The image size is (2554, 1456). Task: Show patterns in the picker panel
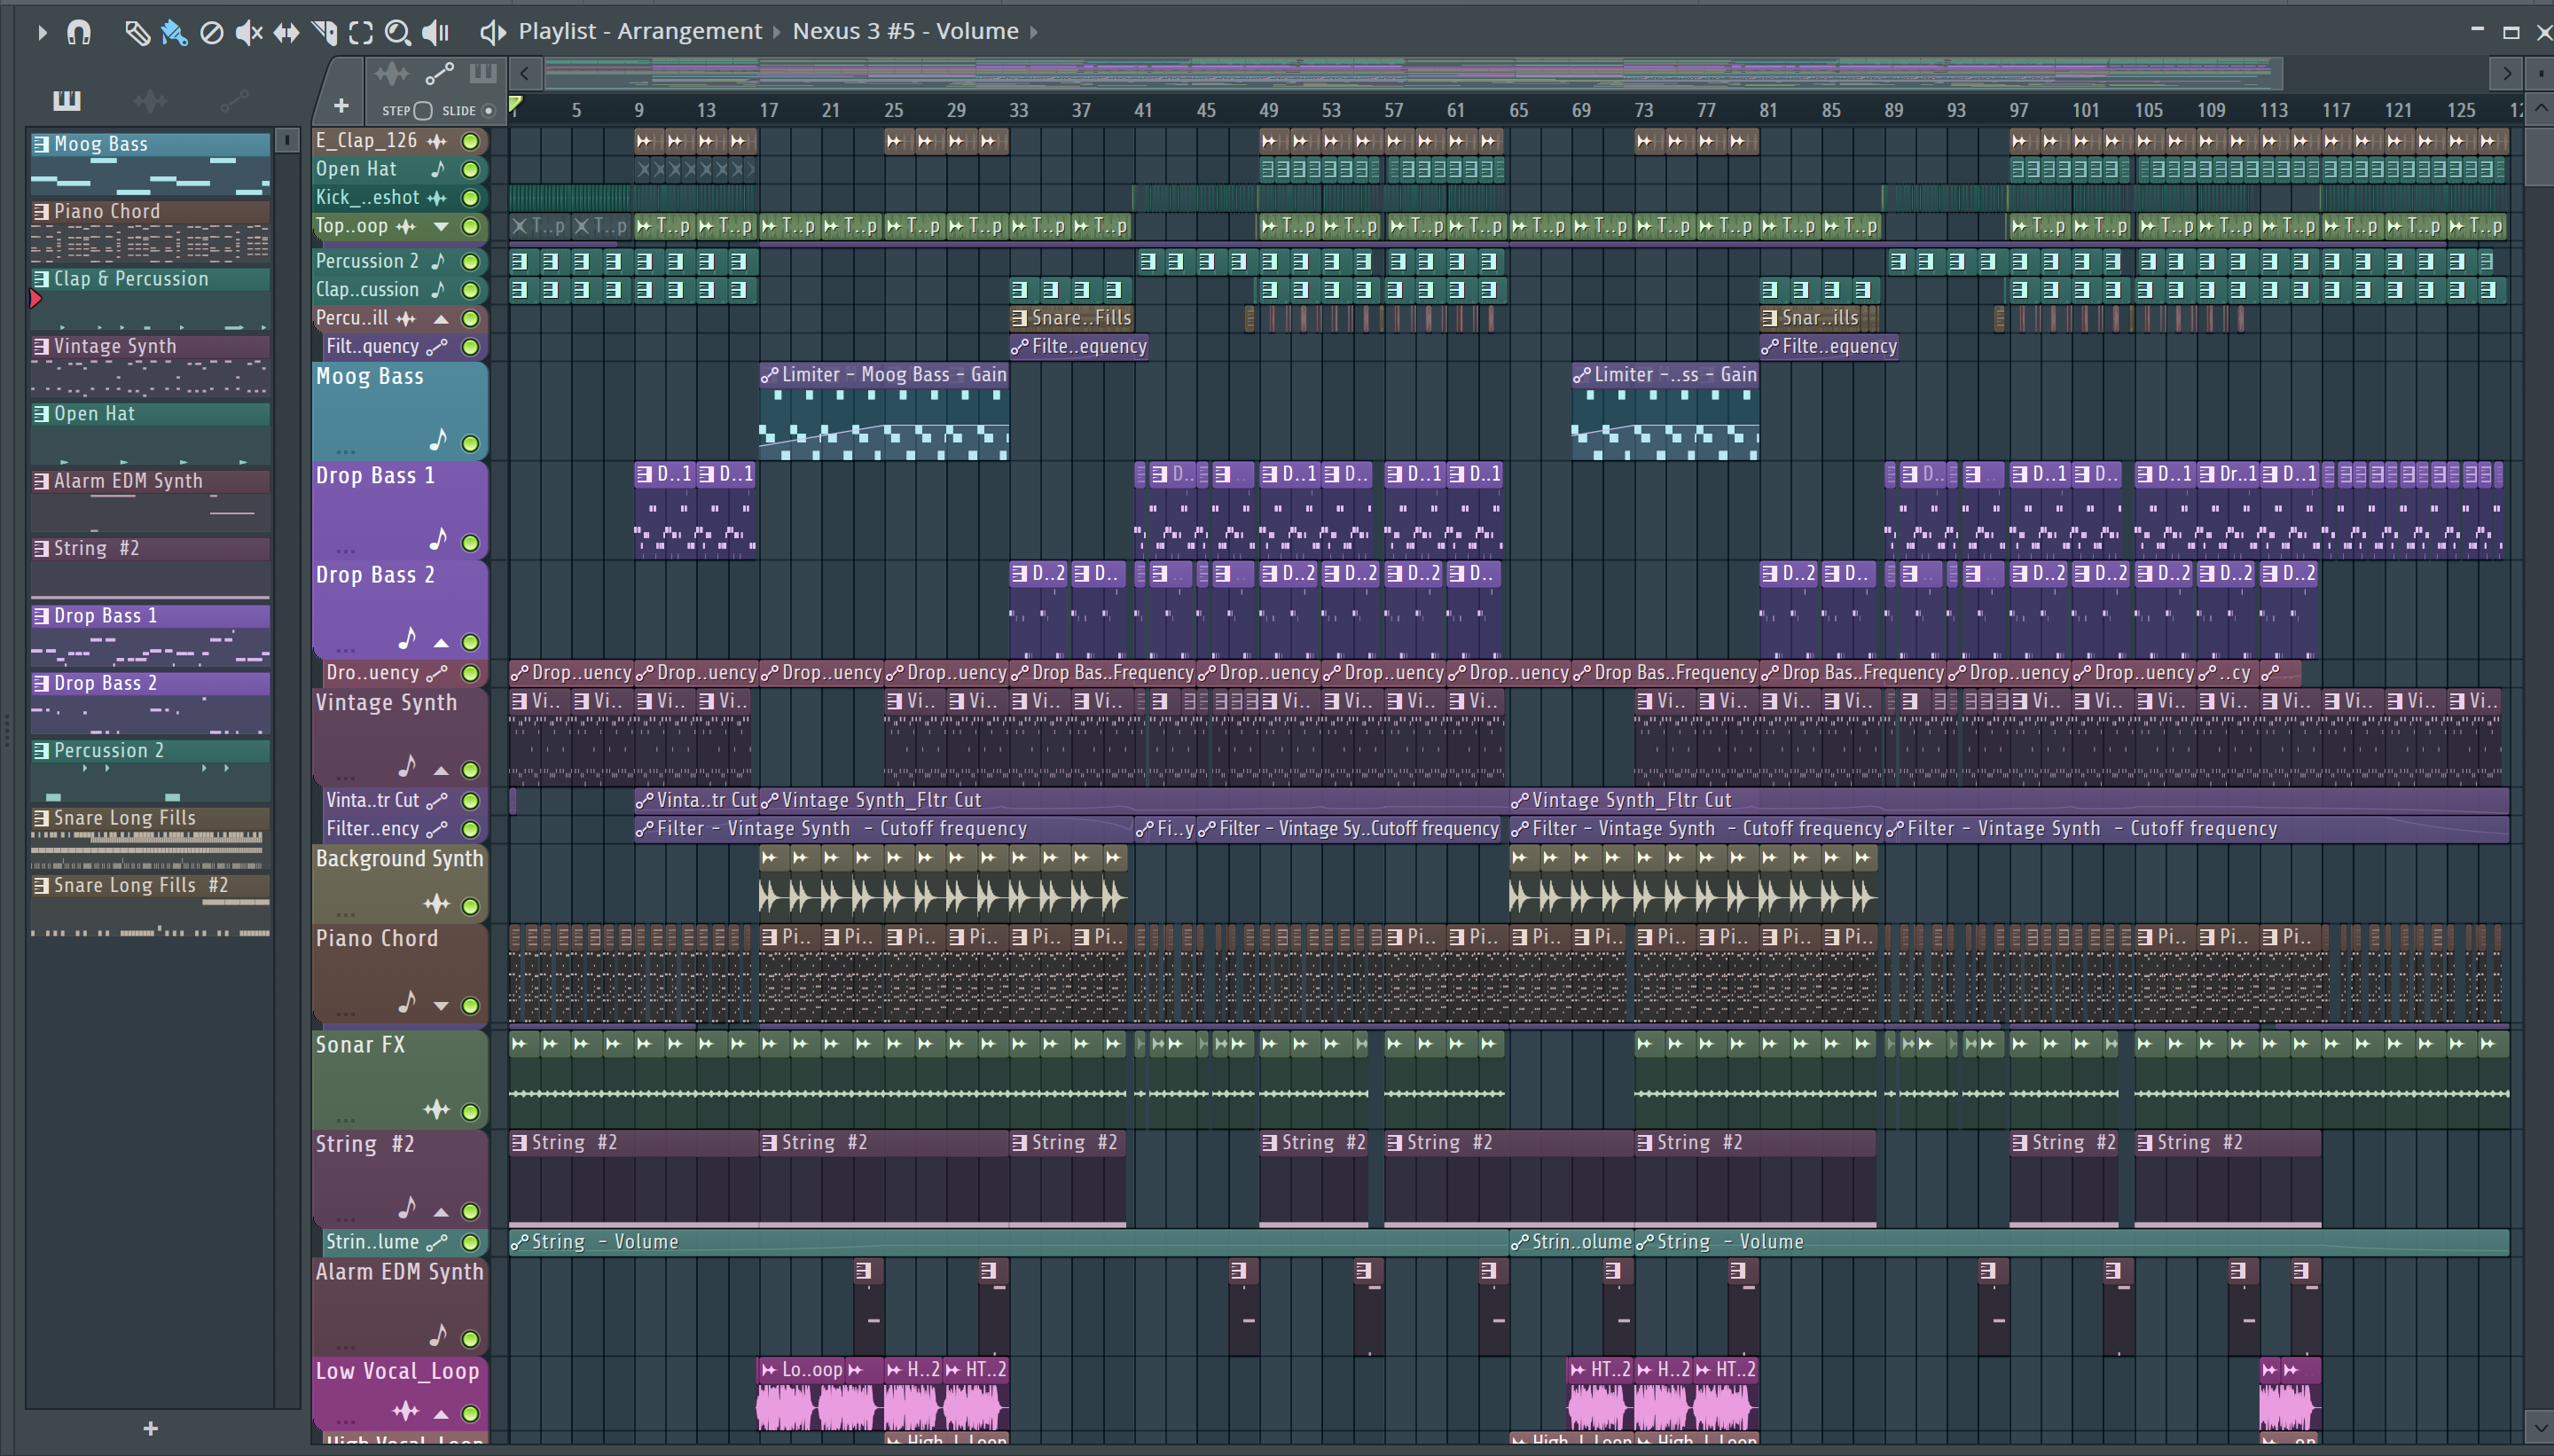[67, 99]
